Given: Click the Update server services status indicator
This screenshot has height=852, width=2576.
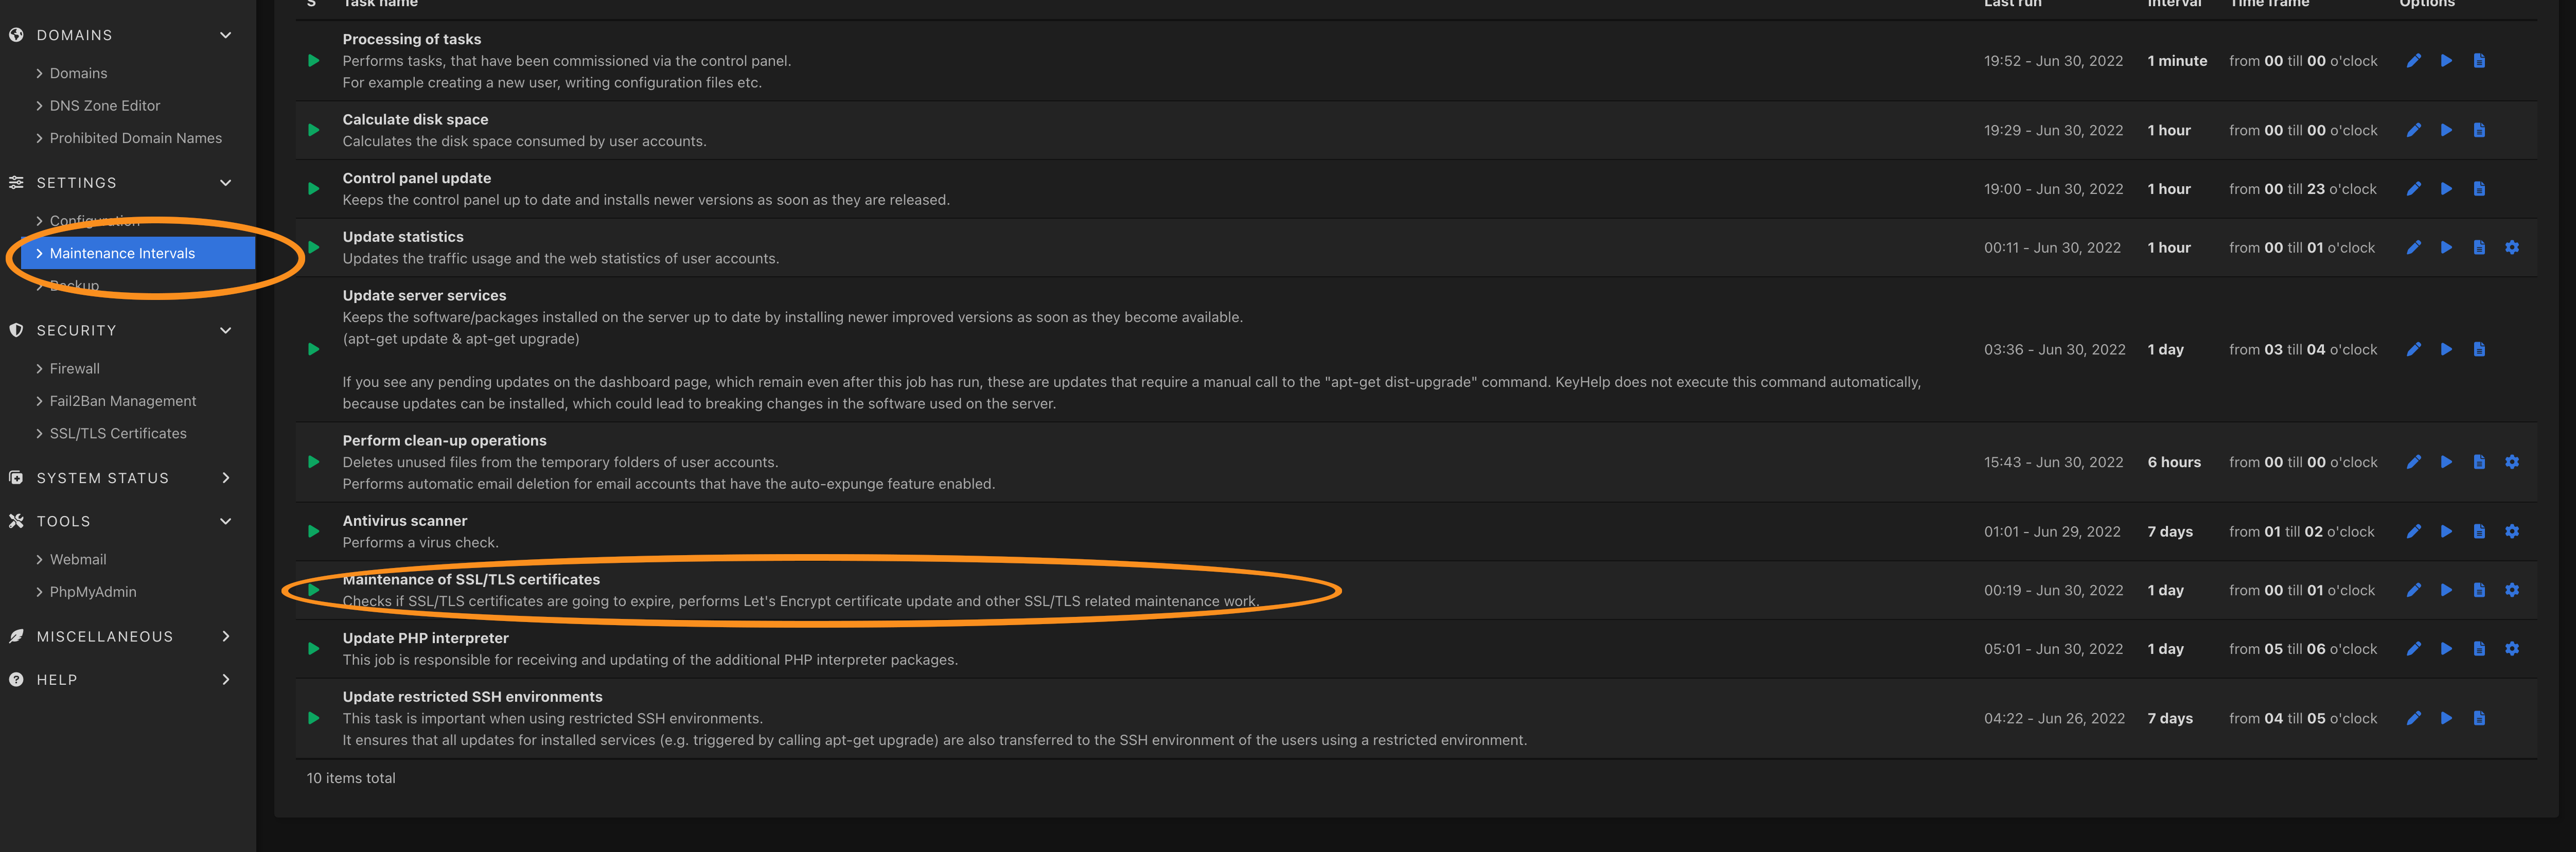Looking at the screenshot, I should (x=313, y=350).
